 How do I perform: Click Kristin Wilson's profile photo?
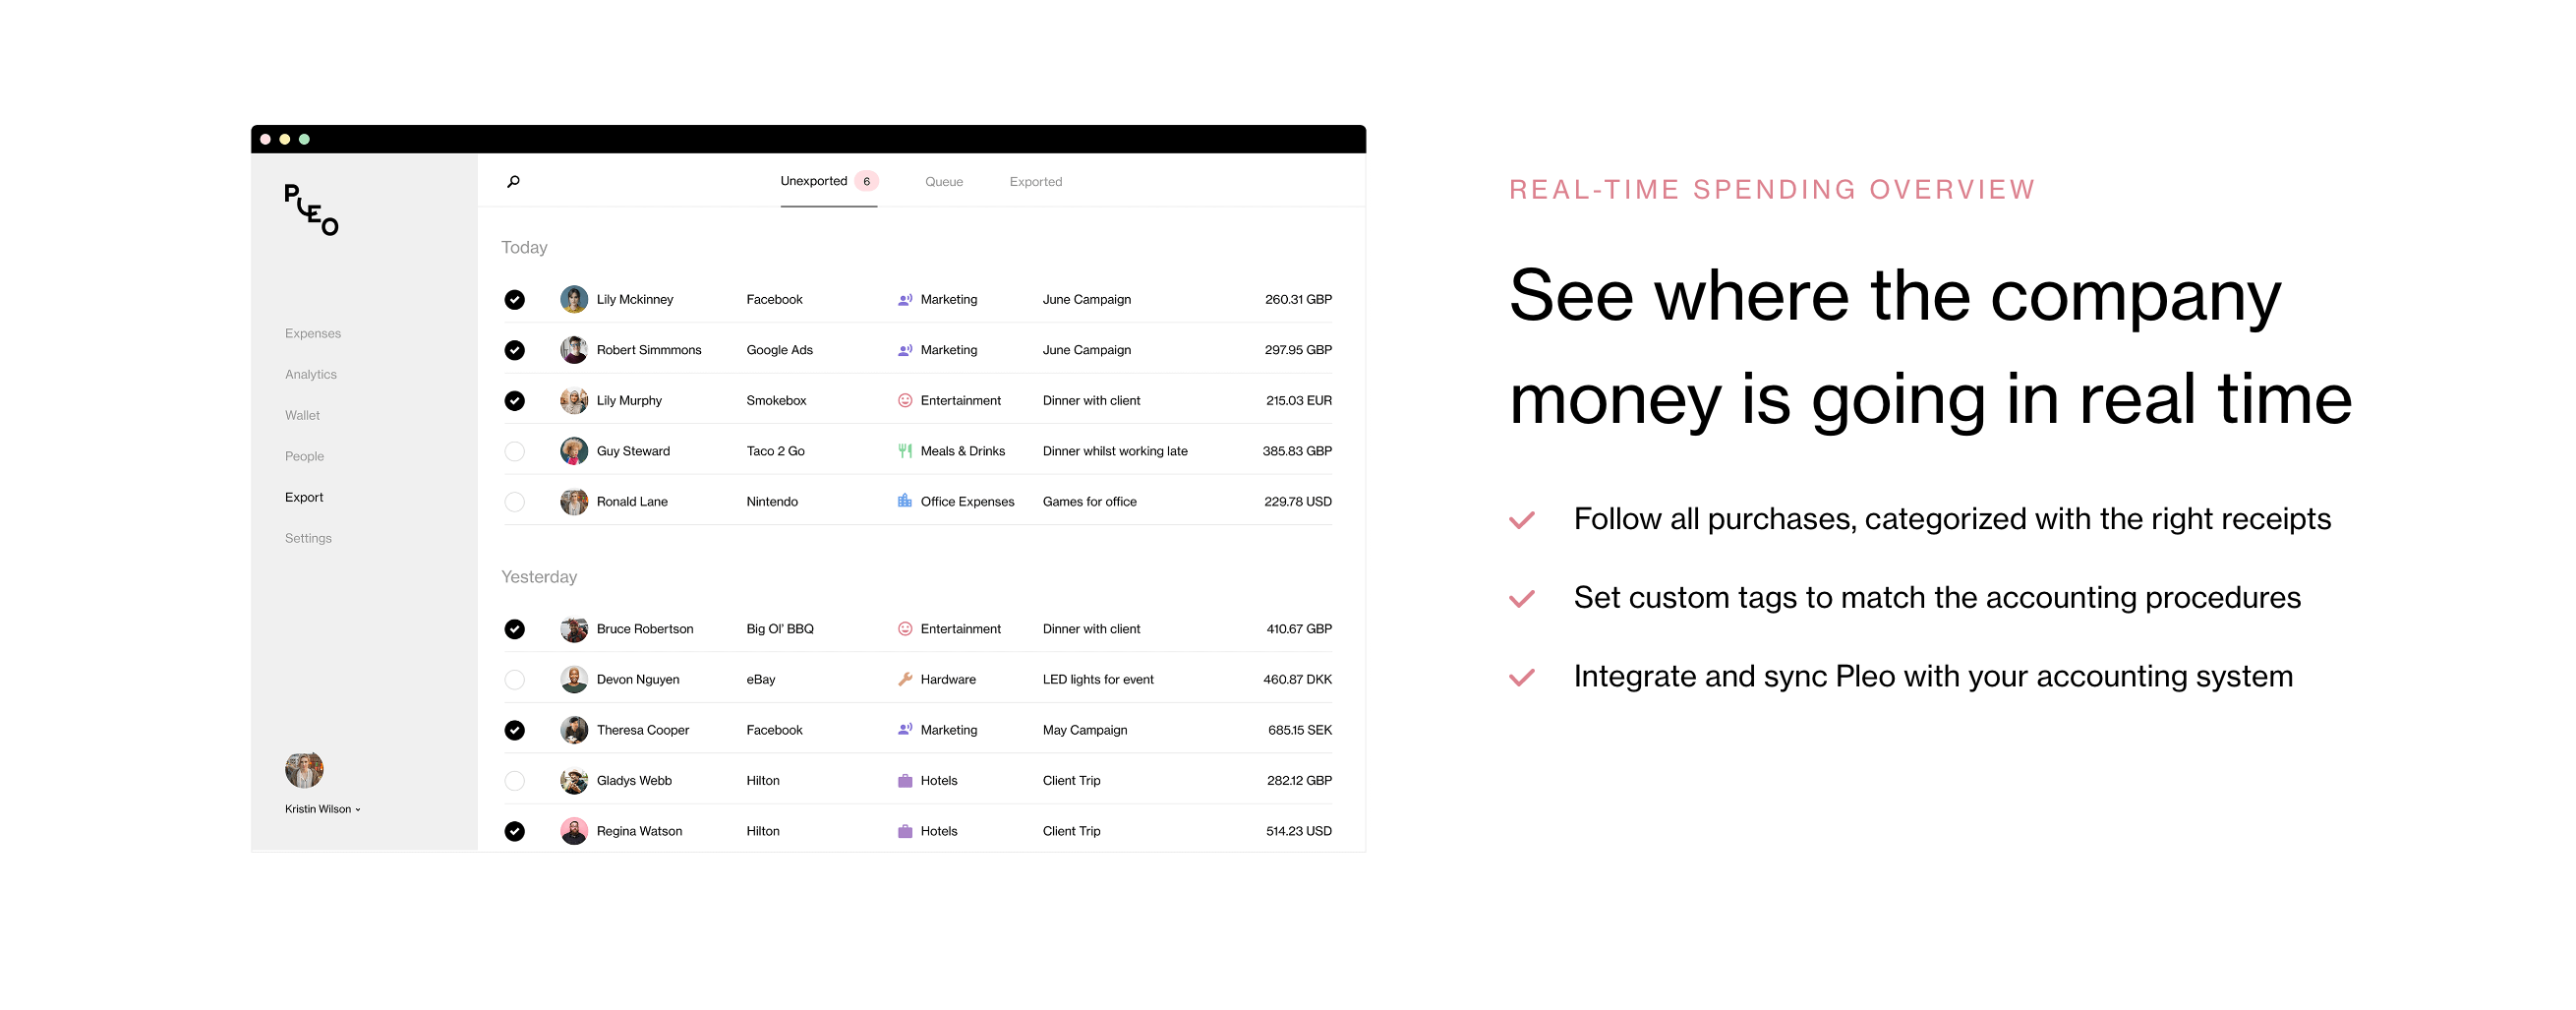[x=304, y=771]
